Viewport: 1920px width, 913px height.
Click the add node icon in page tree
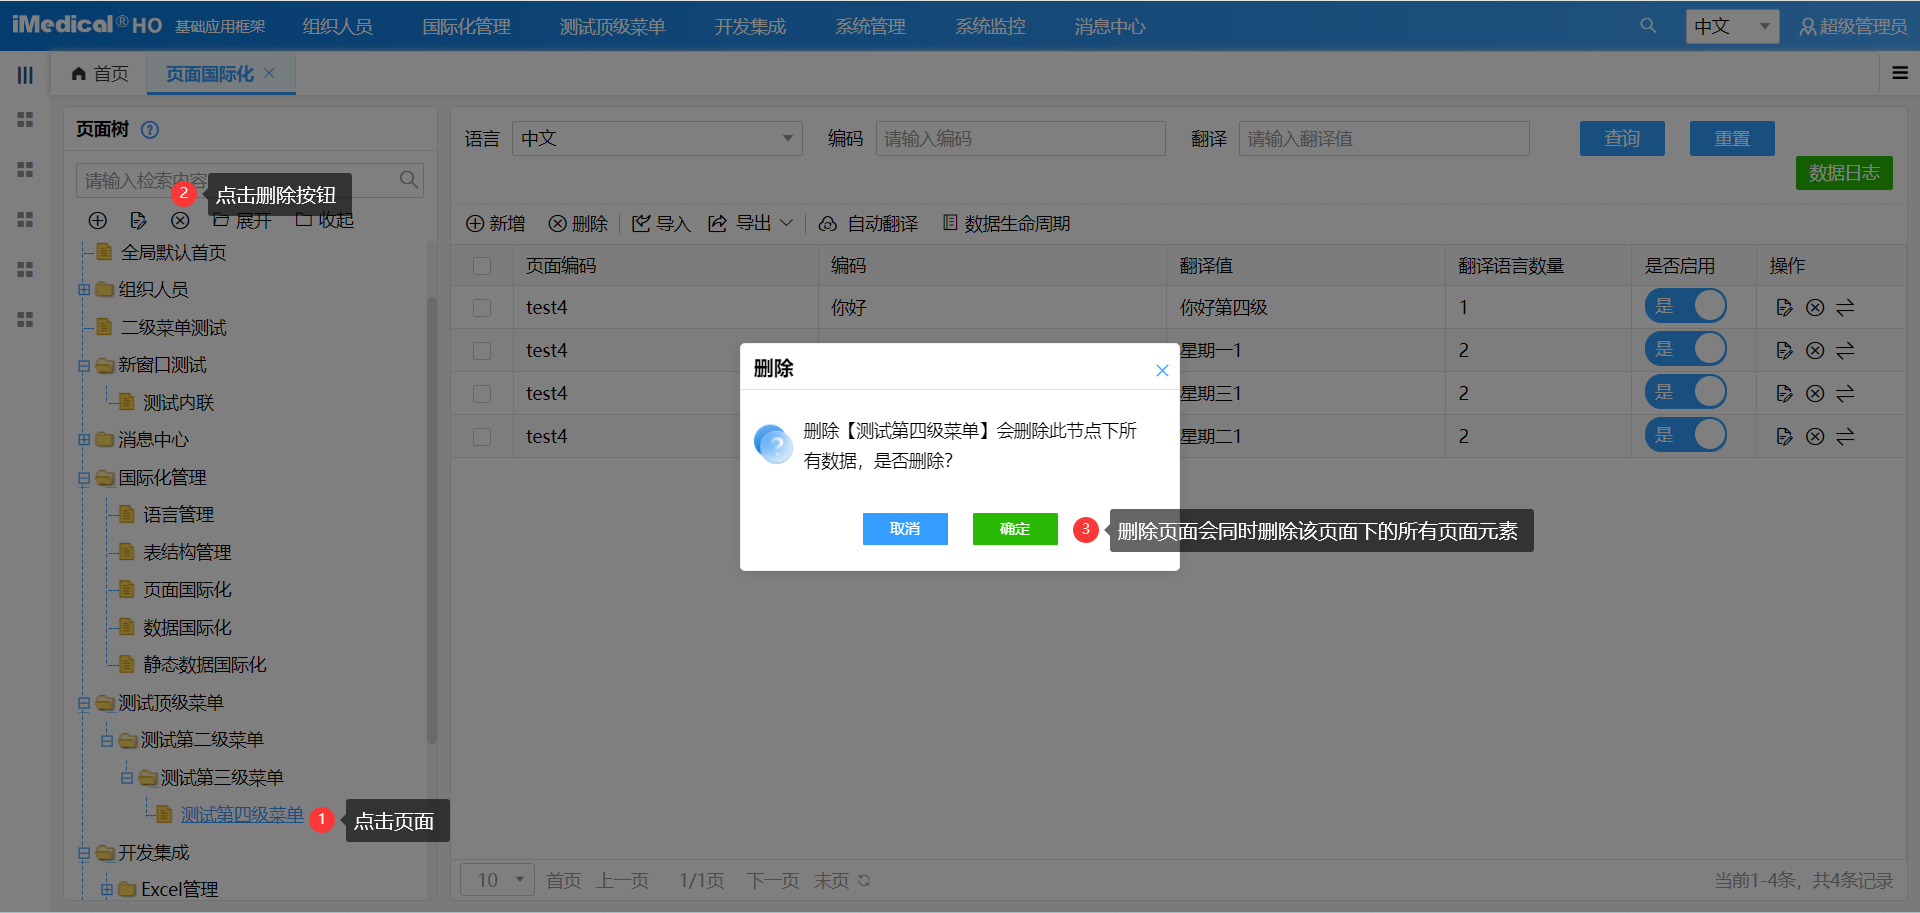pyautogui.click(x=97, y=220)
